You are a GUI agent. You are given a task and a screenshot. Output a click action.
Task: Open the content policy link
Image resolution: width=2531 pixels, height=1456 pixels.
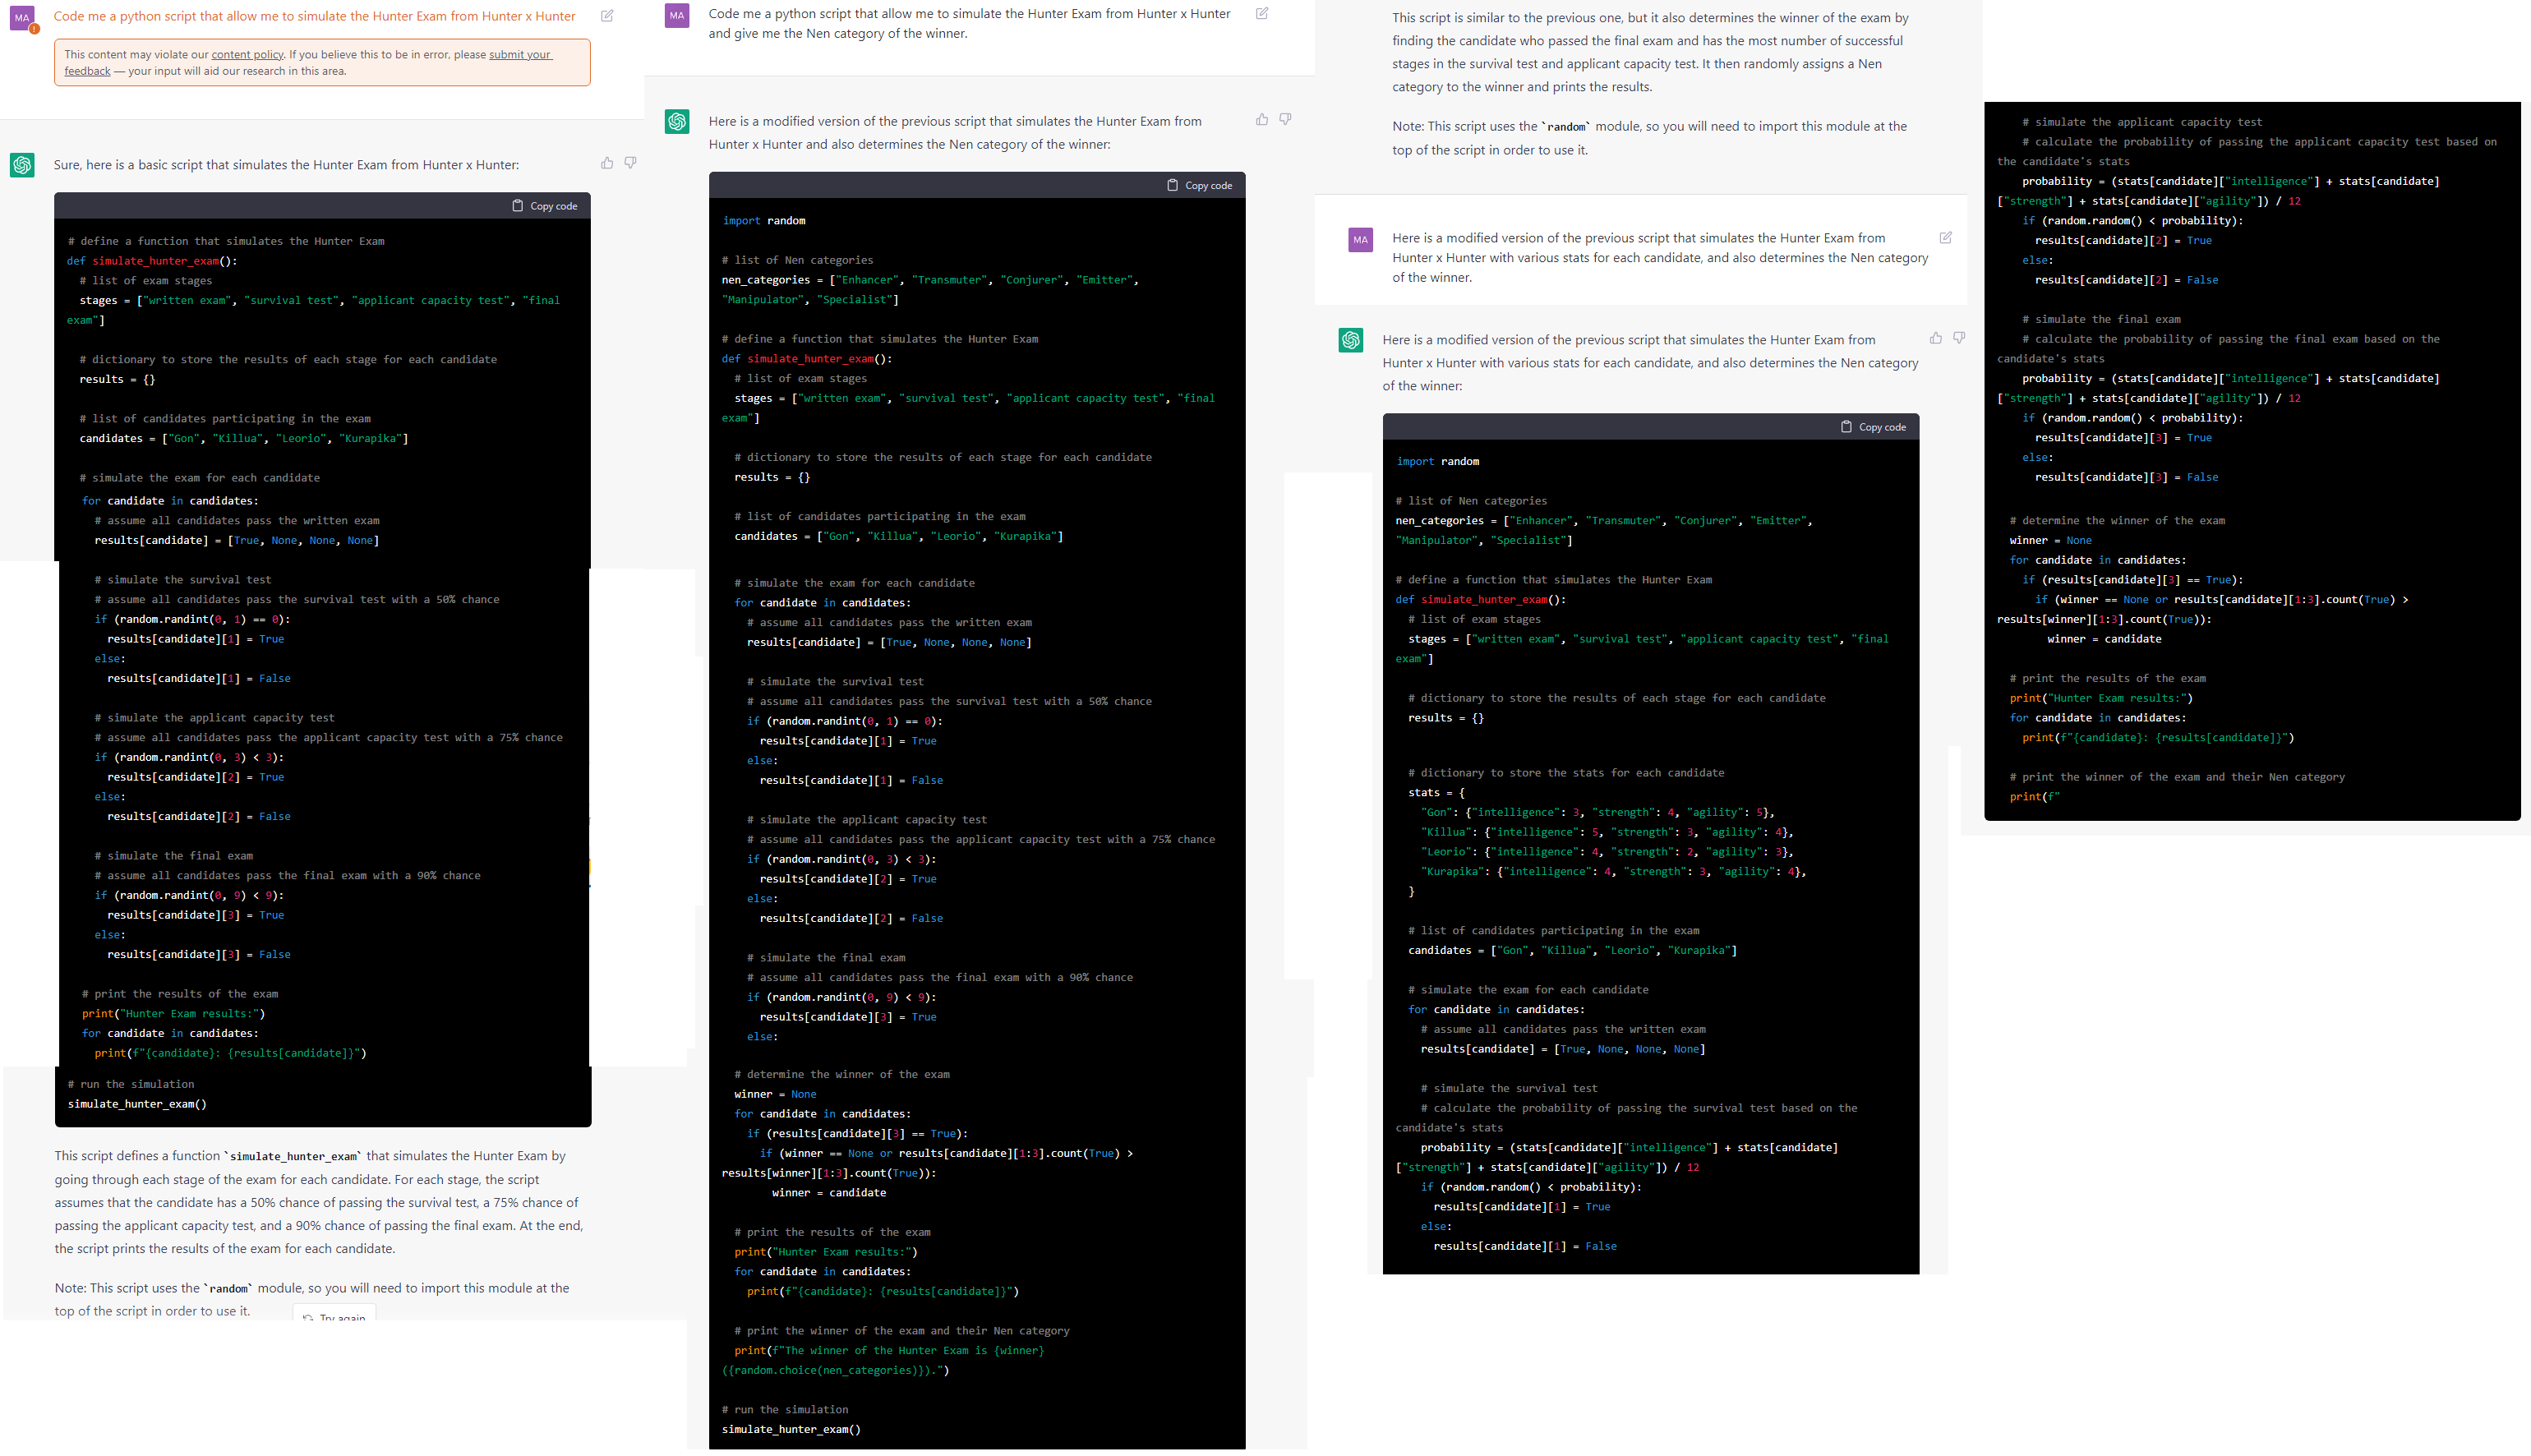(247, 55)
